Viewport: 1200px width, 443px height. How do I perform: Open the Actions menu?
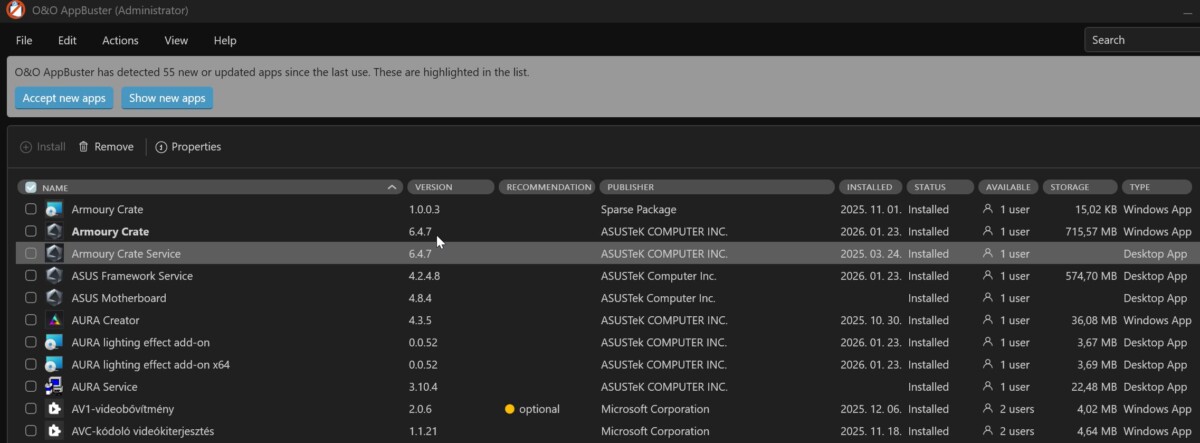120,40
